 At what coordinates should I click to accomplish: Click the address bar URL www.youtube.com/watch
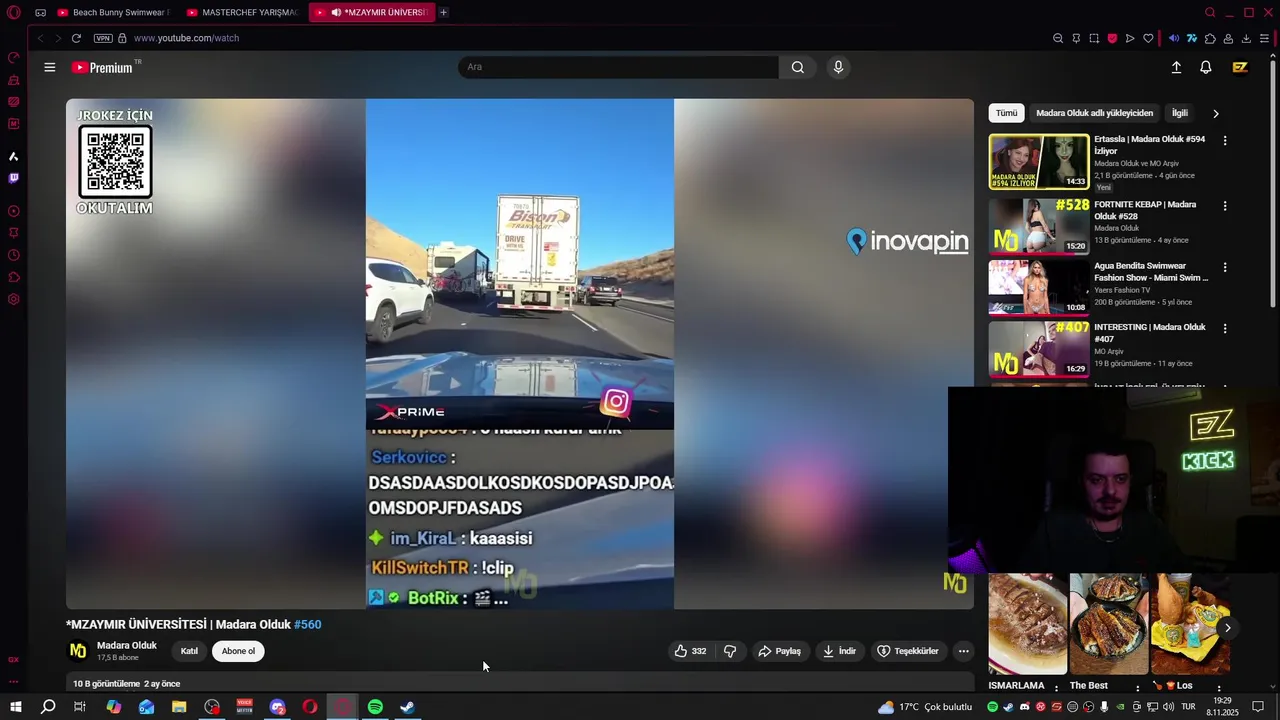coord(186,38)
